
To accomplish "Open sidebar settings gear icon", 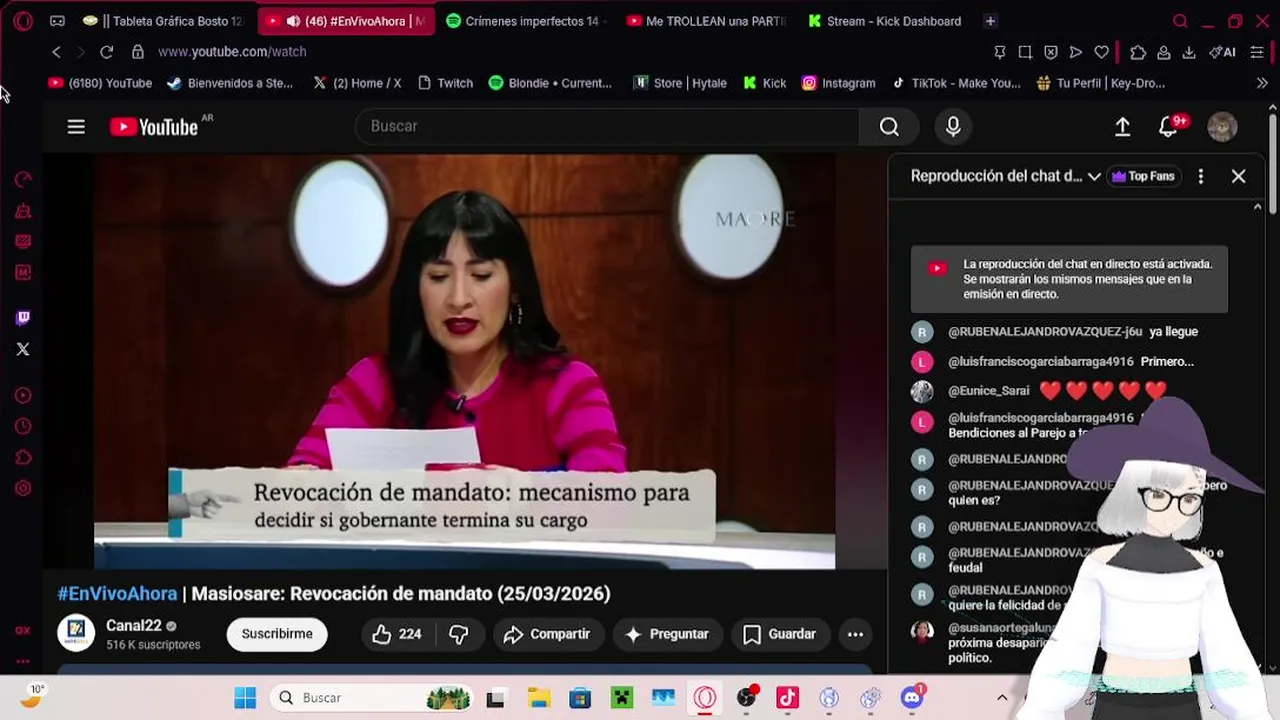I will tap(23, 489).
